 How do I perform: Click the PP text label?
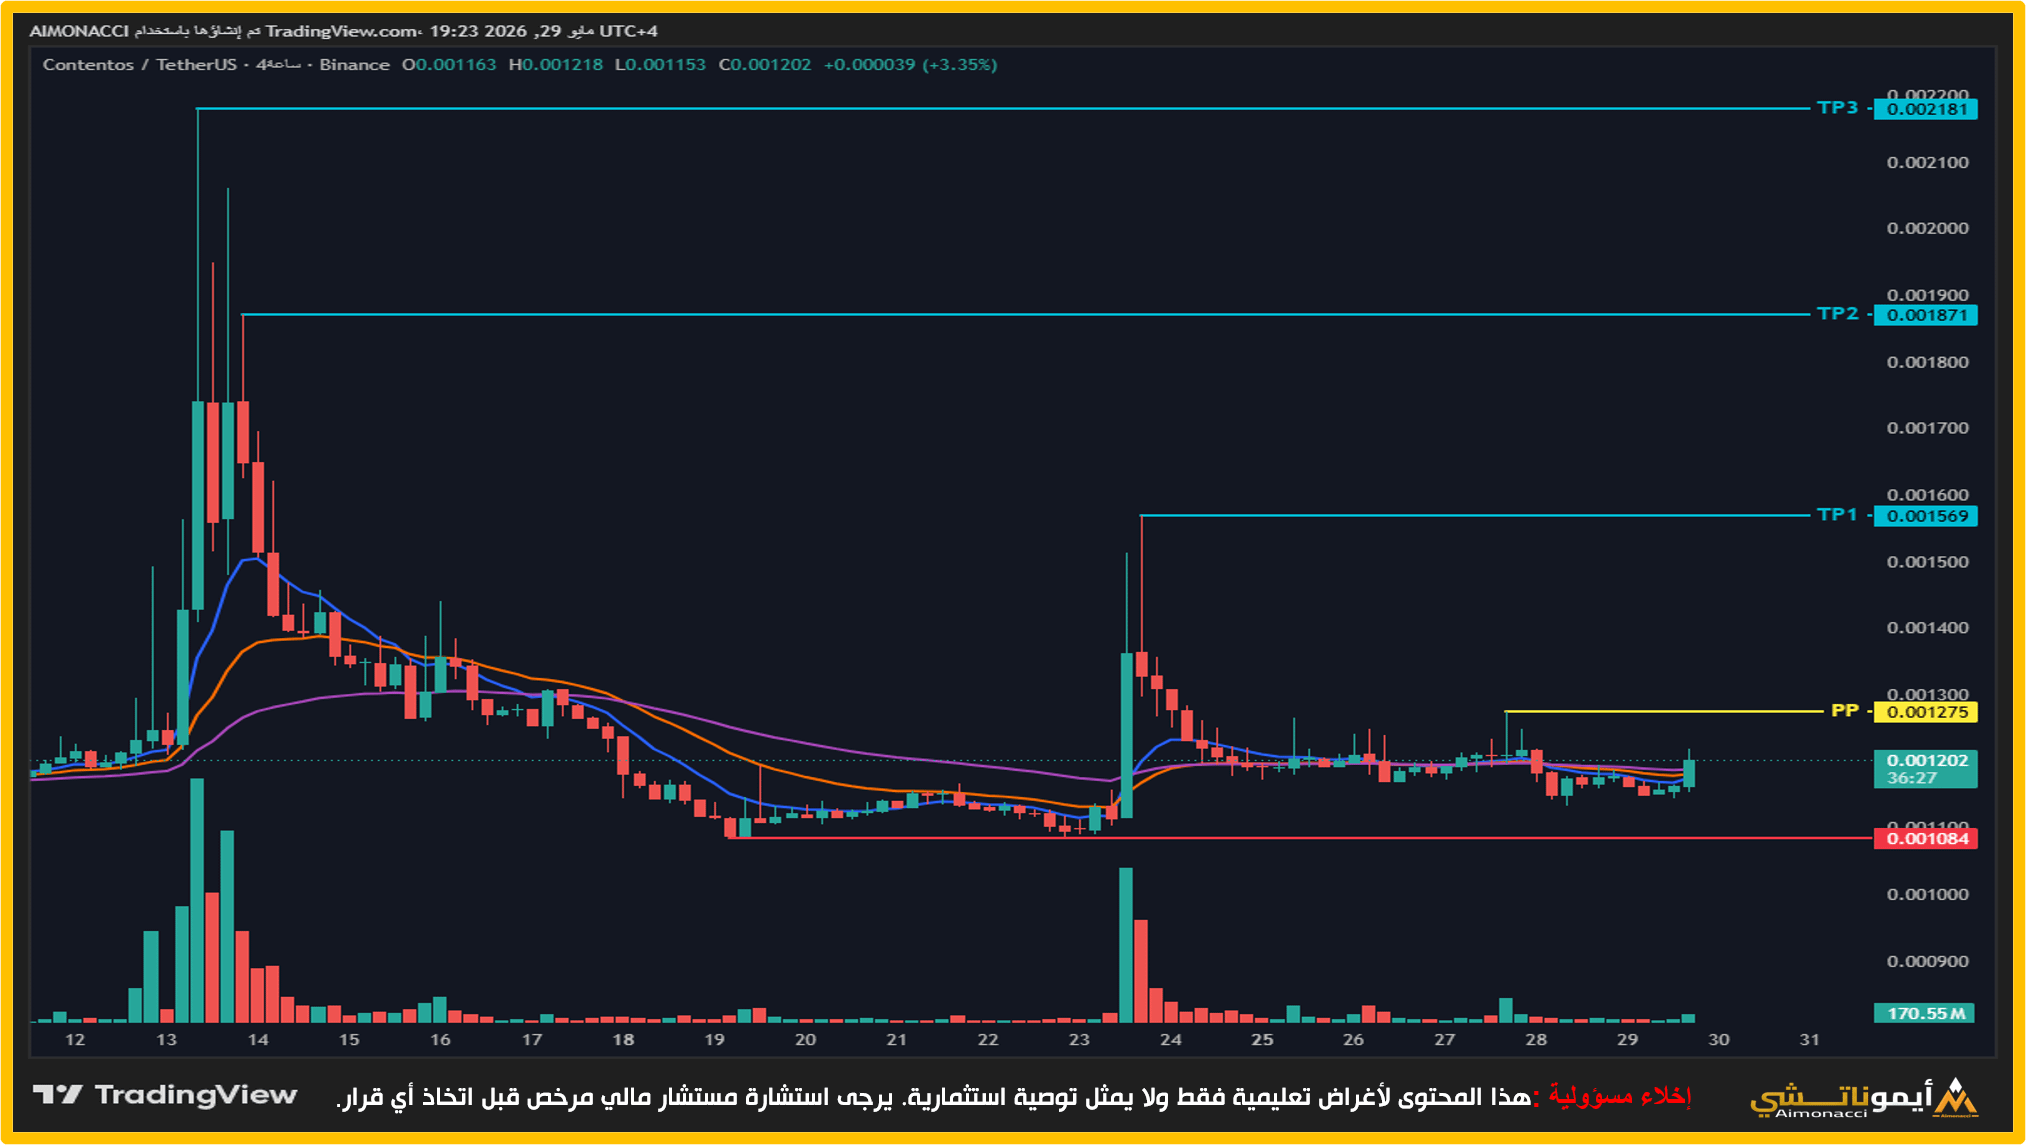pos(1844,710)
